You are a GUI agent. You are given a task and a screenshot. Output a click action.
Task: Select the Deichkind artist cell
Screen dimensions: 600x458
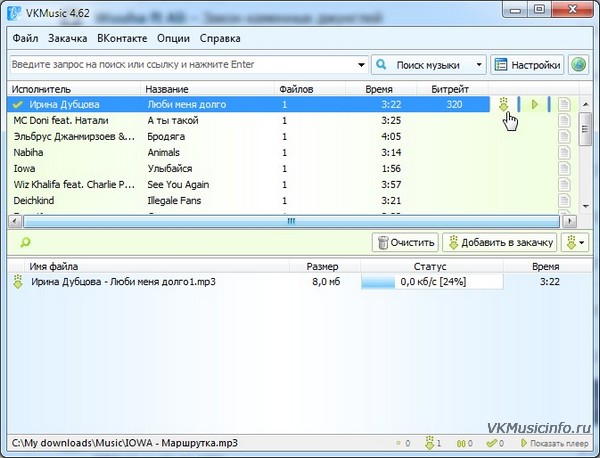[34, 200]
